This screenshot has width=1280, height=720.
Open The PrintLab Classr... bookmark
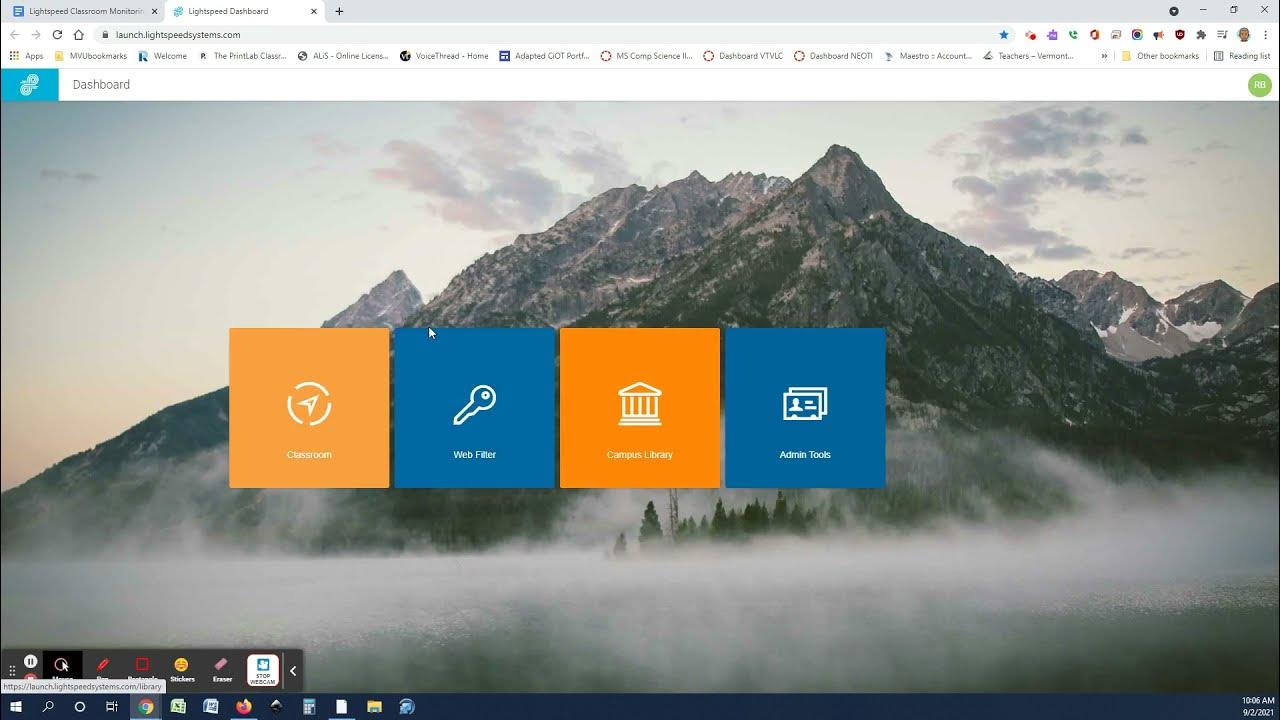[243, 56]
